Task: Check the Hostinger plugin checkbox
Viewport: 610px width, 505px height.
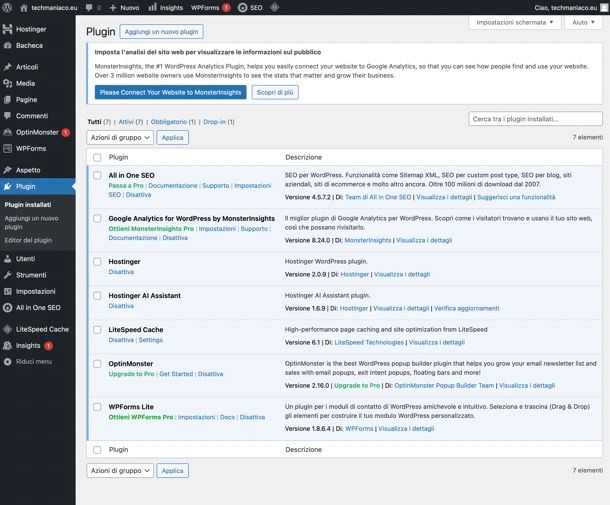Action: (x=97, y=262)
